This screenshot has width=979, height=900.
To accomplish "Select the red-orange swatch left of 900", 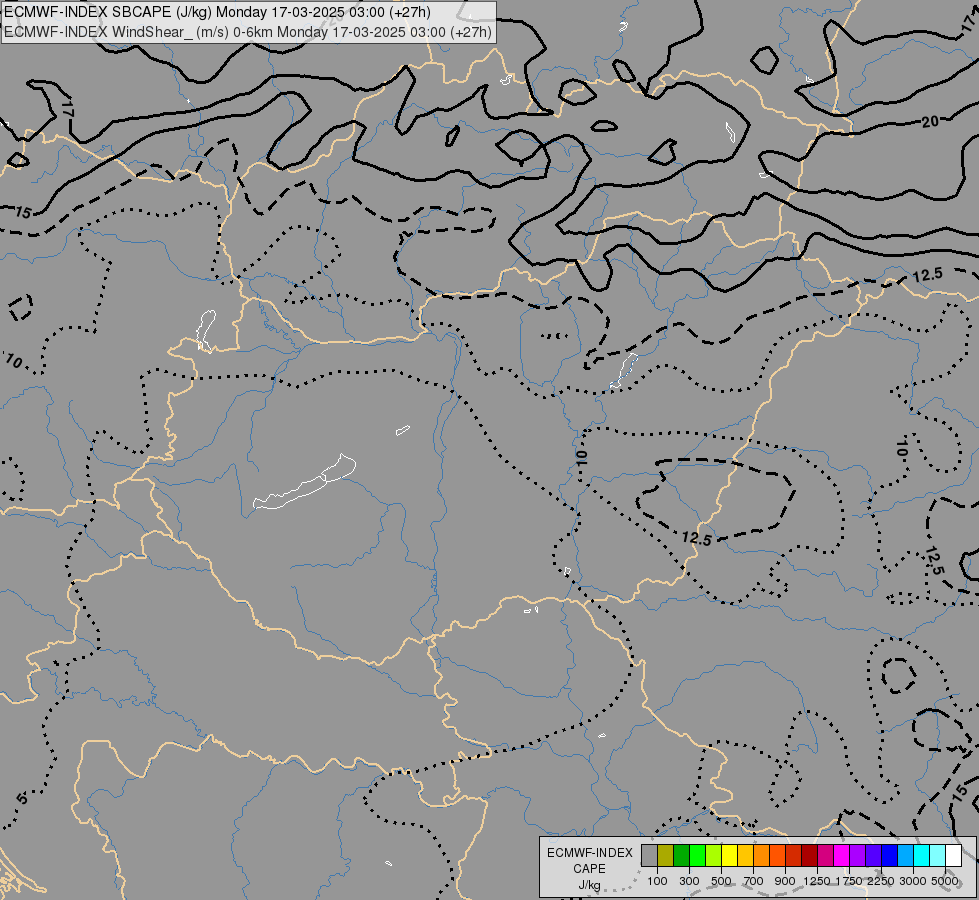I will pos(777,856).
